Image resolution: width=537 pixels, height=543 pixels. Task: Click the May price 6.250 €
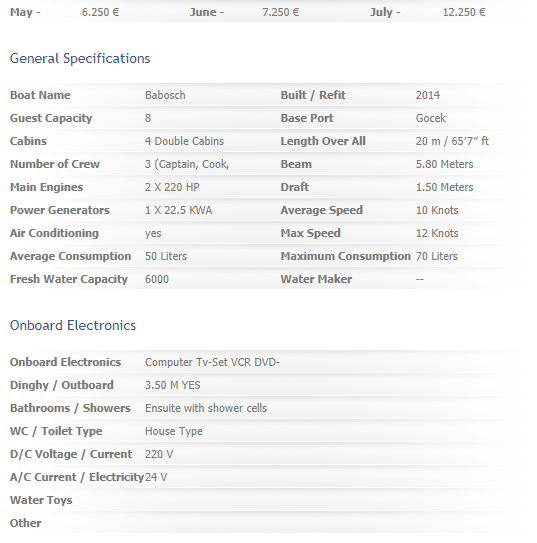click(100, 12)
